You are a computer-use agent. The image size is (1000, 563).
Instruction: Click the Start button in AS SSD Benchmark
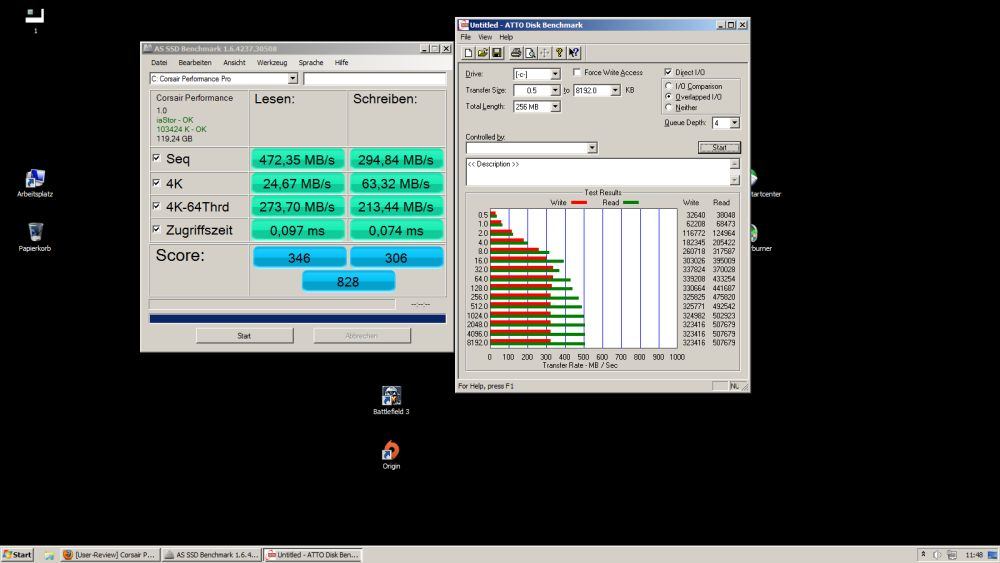pyautogui.click(x=244, y=335)
